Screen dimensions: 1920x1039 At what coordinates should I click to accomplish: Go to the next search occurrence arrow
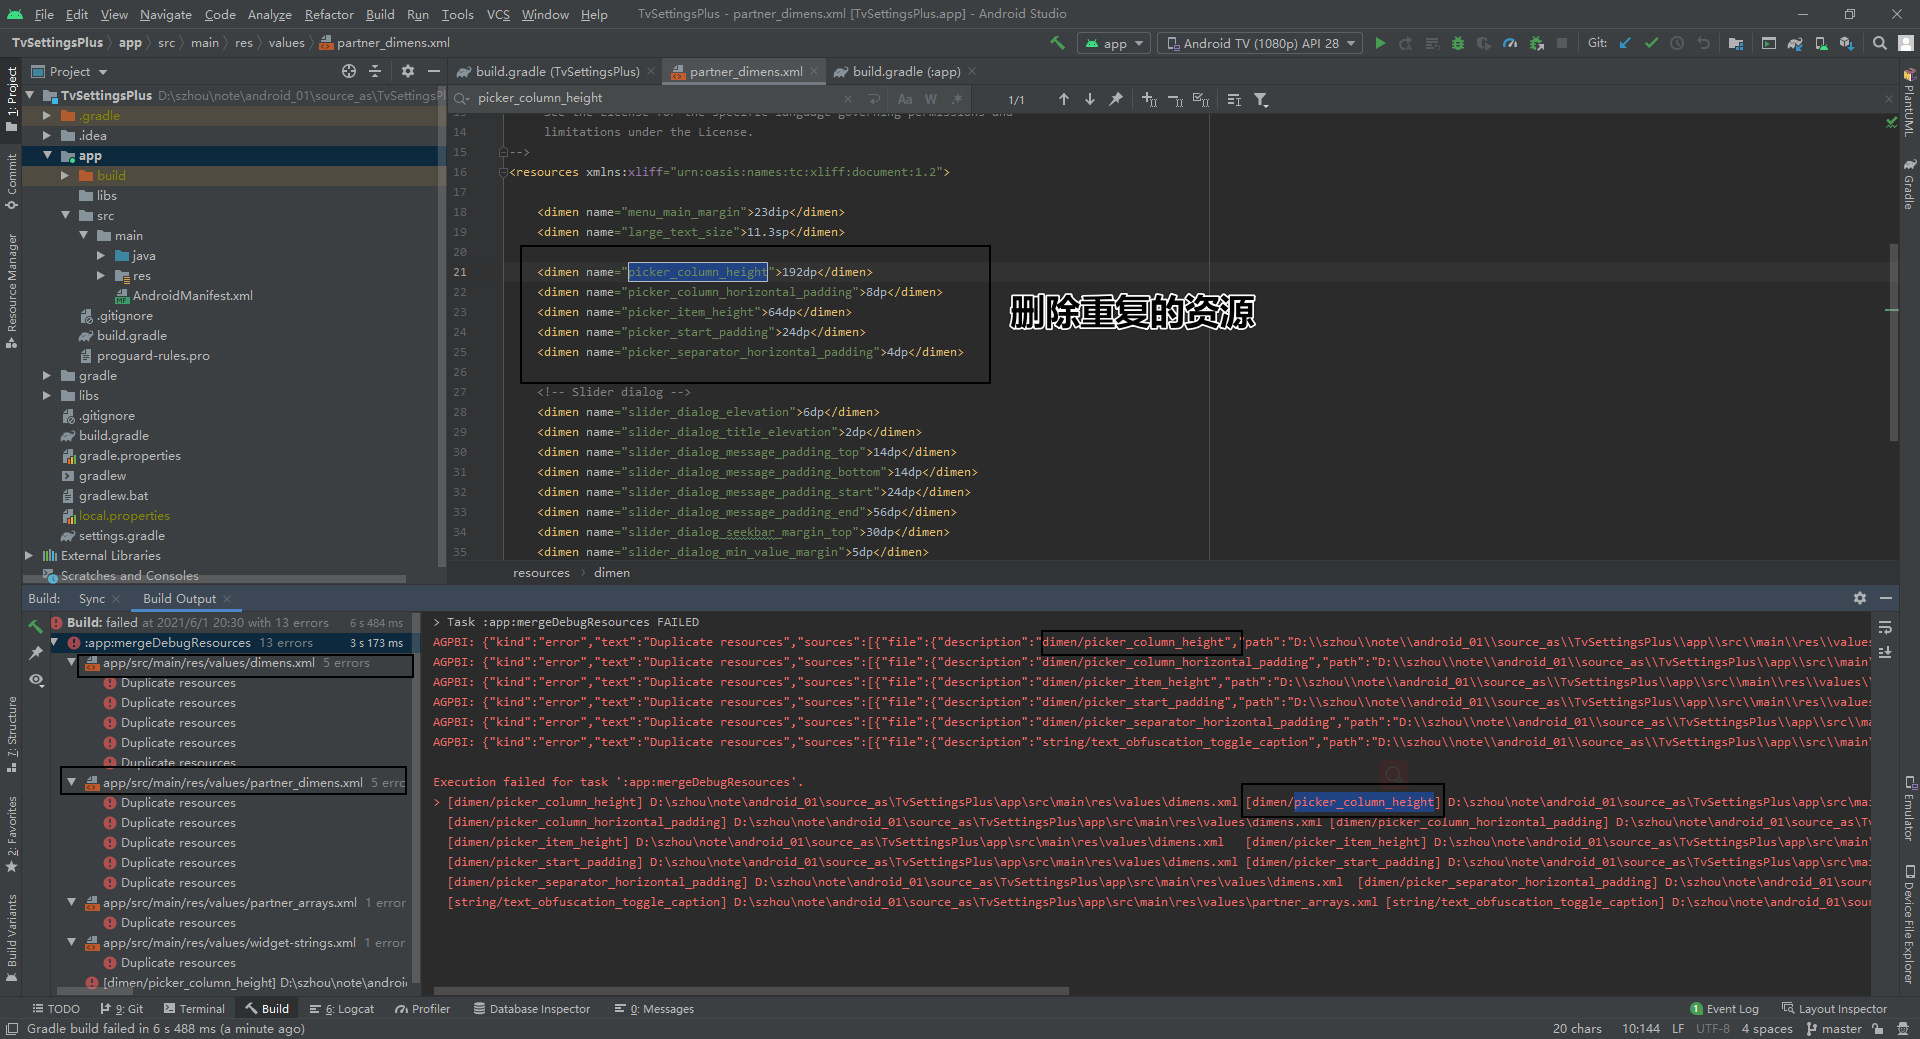pyautogui.click(x=1089, y=99)
